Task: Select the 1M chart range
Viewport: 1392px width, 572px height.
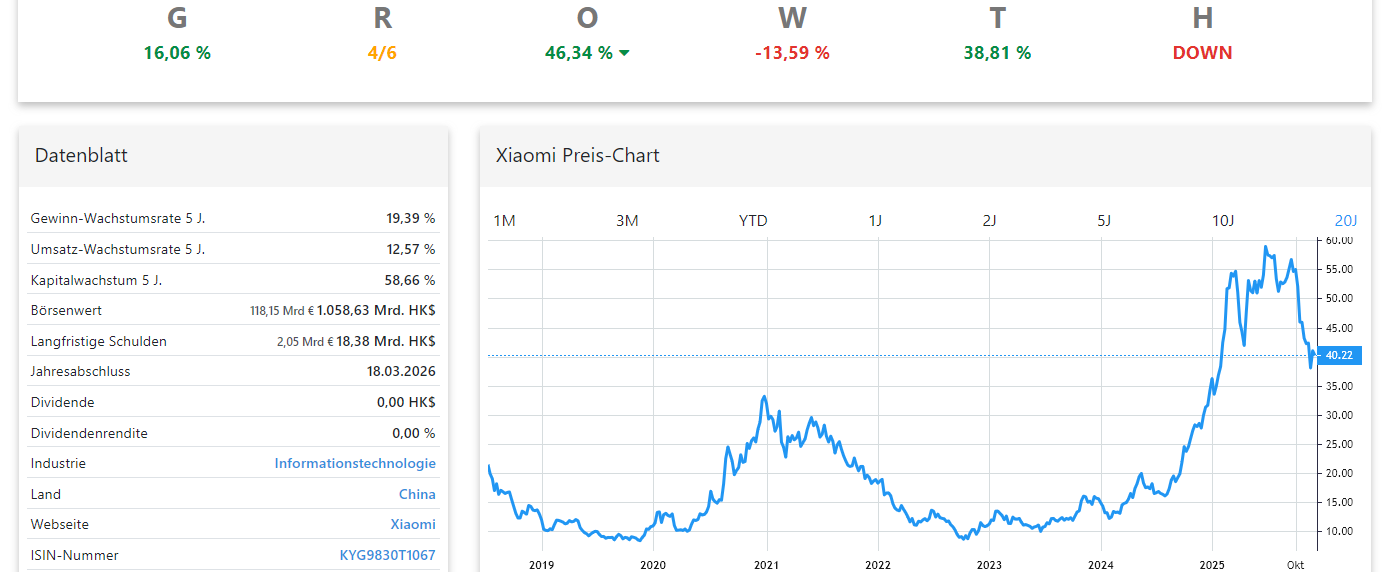Action: [x=504, y=220]
